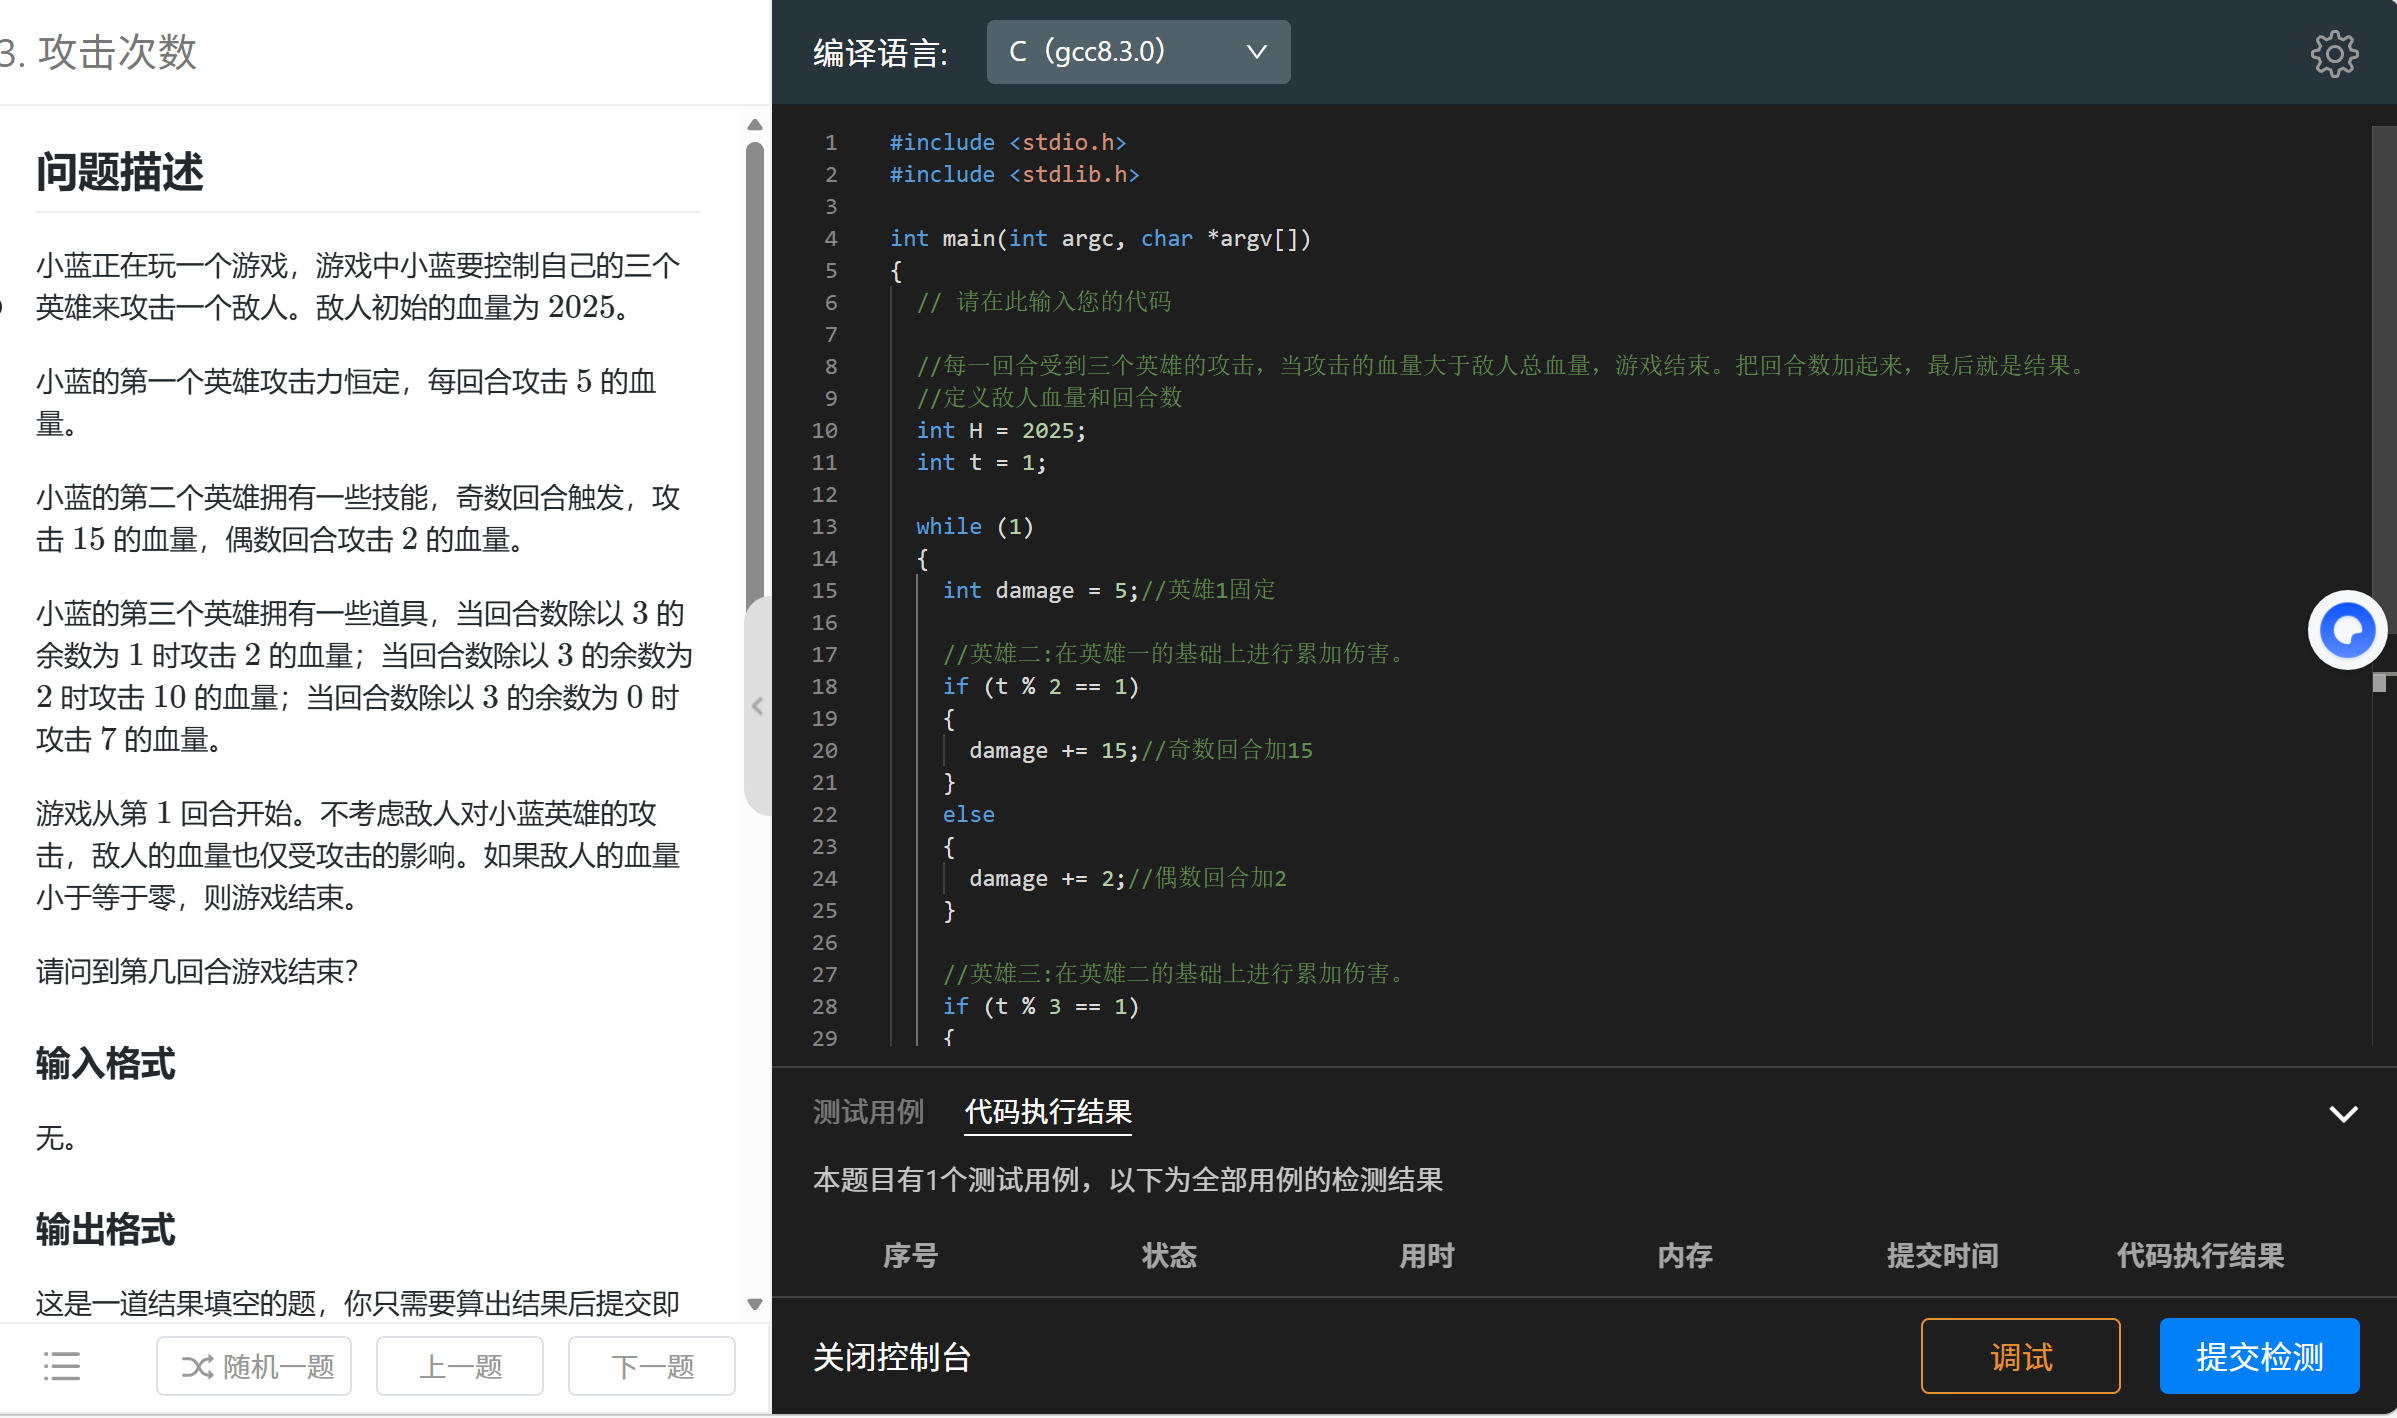
Task: Click line number 18 in the gutter
Action: (x=824, y=686)
